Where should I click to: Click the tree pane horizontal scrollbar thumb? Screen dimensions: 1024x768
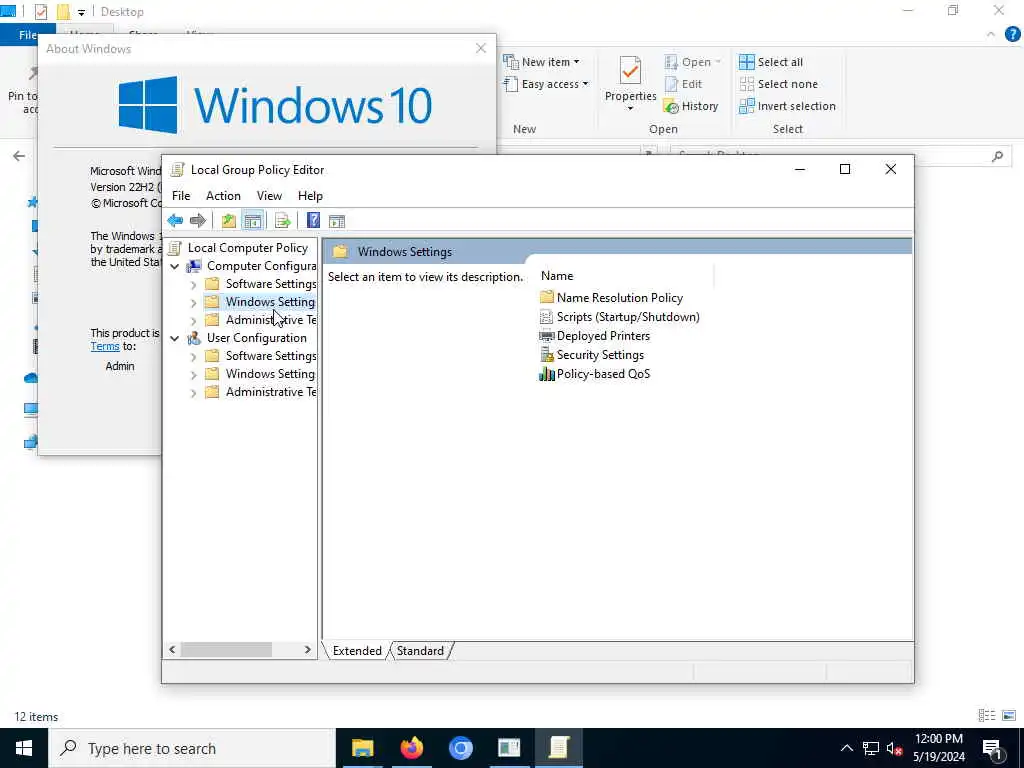coord(226,650)
